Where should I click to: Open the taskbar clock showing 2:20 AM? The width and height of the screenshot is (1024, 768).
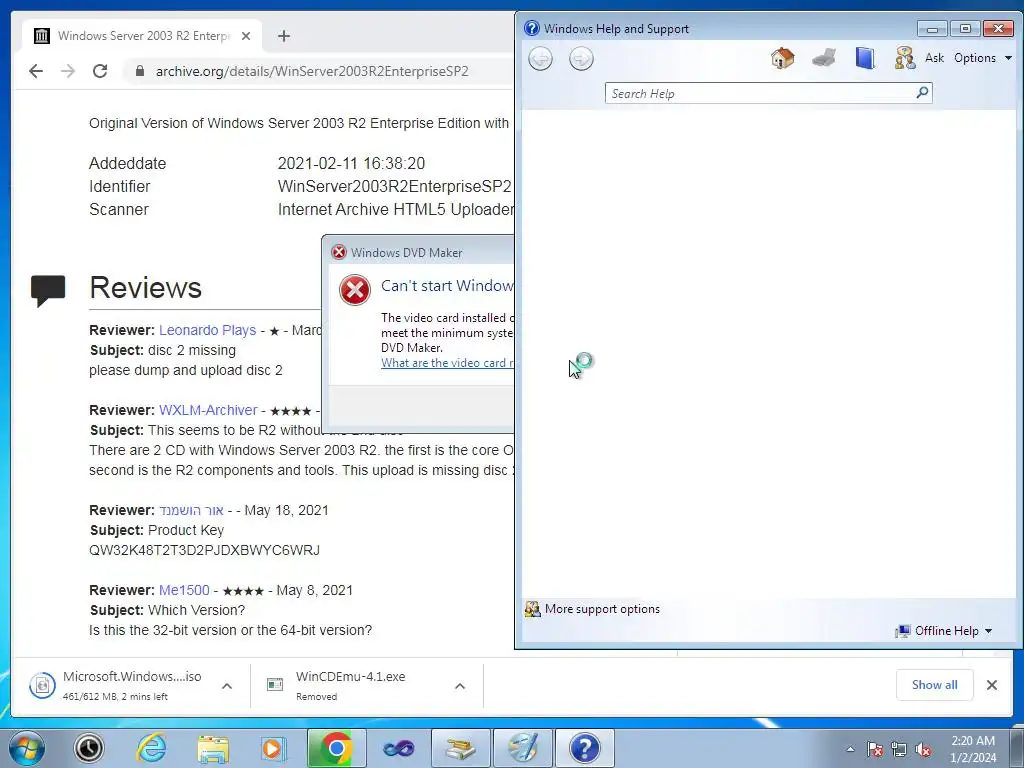[x=973, y=749]
